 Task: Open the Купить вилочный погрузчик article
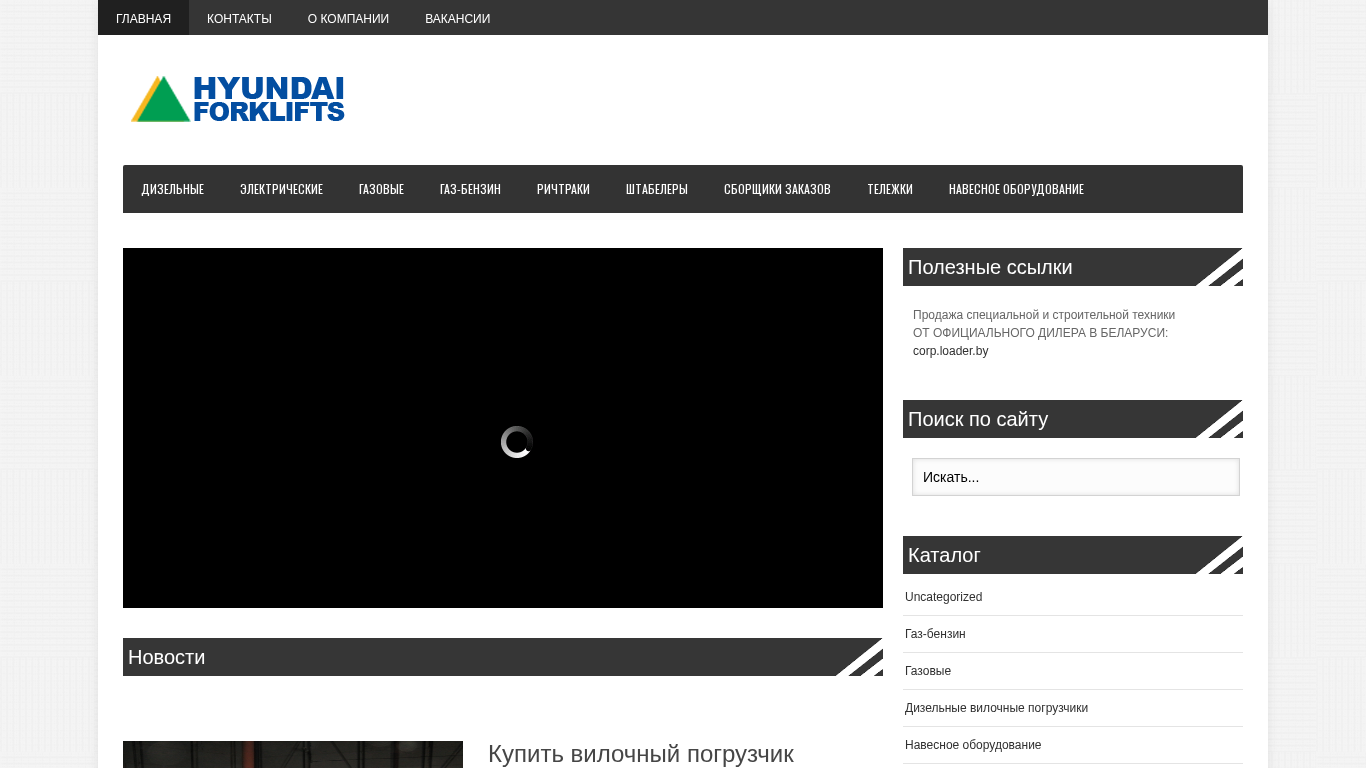(x=640, y=754)
